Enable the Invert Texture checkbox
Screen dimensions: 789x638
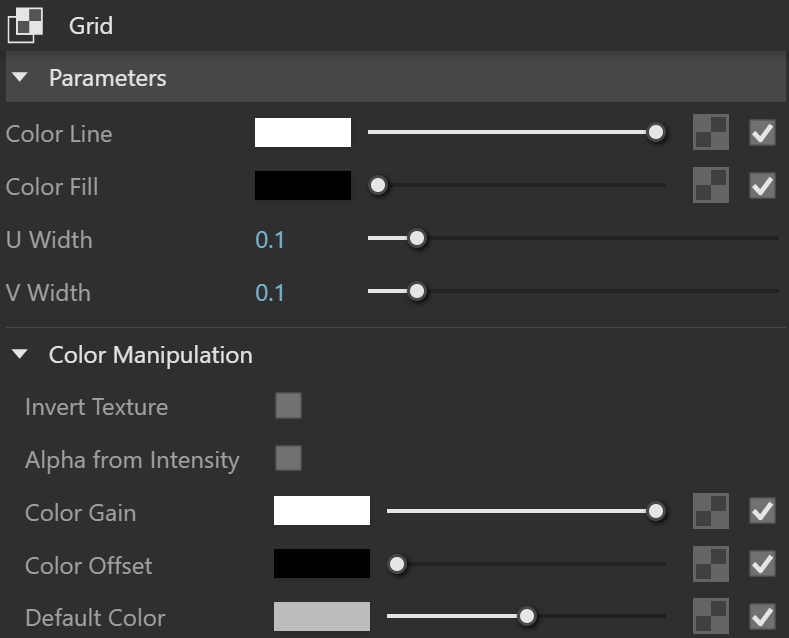coord(288,406)
